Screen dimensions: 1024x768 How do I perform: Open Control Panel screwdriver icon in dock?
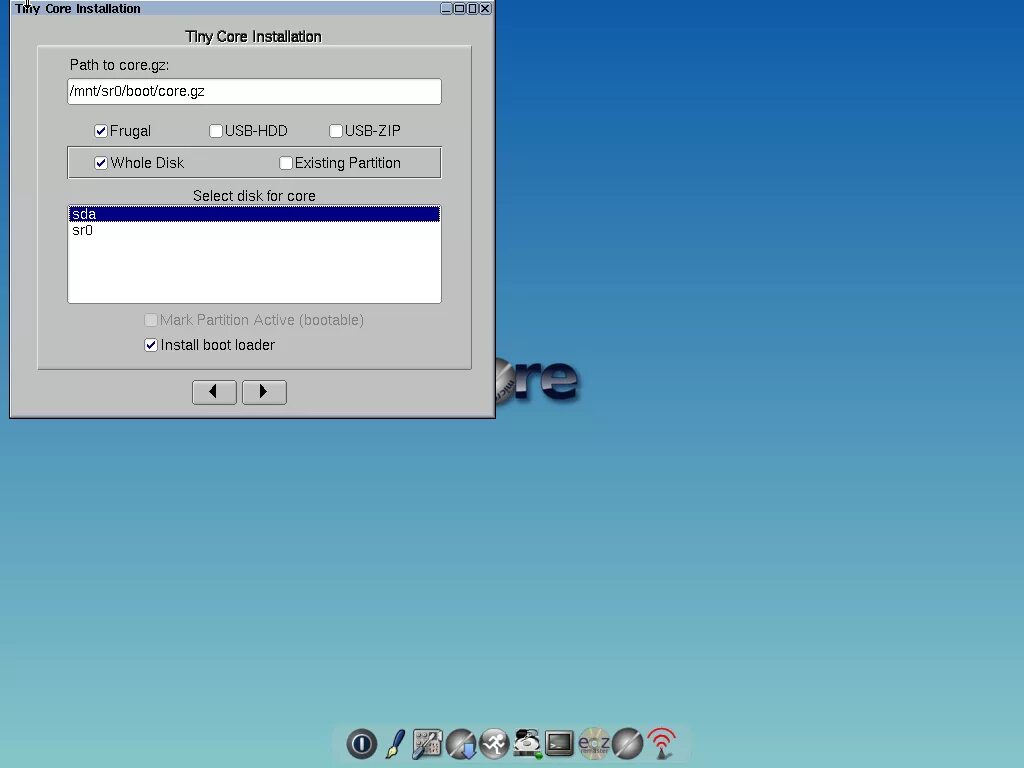point(427,744)
